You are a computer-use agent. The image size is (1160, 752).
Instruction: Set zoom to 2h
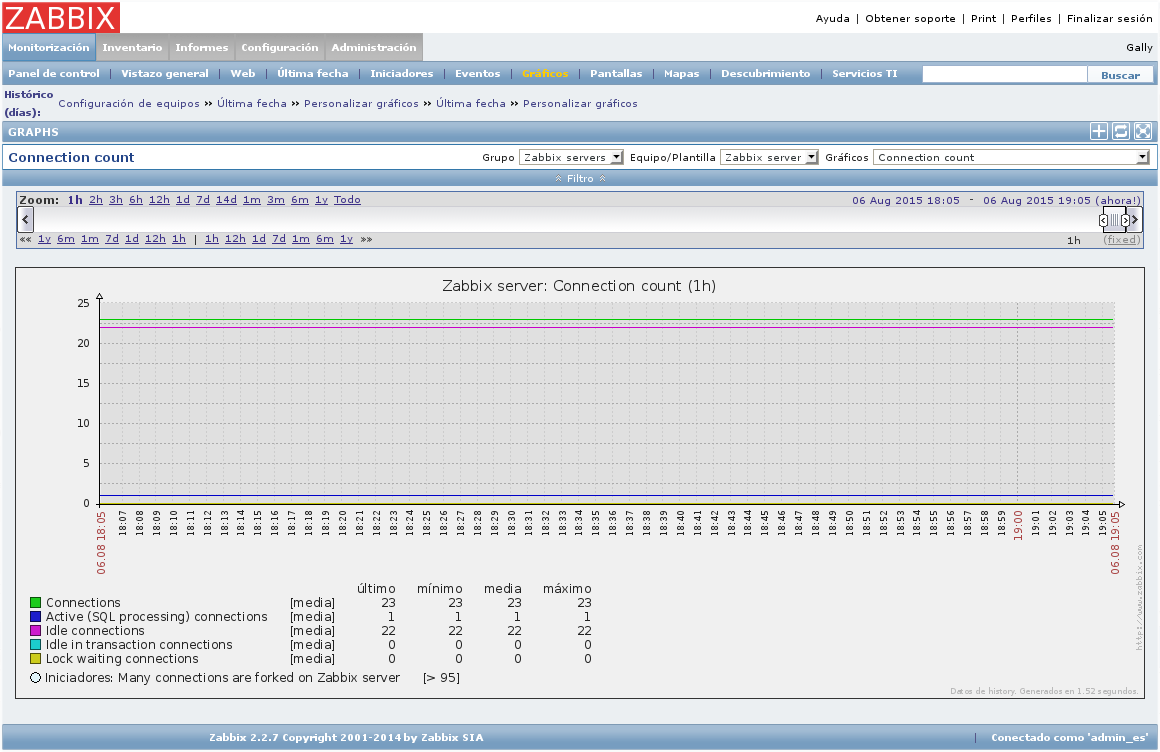[x=96, y=200]
